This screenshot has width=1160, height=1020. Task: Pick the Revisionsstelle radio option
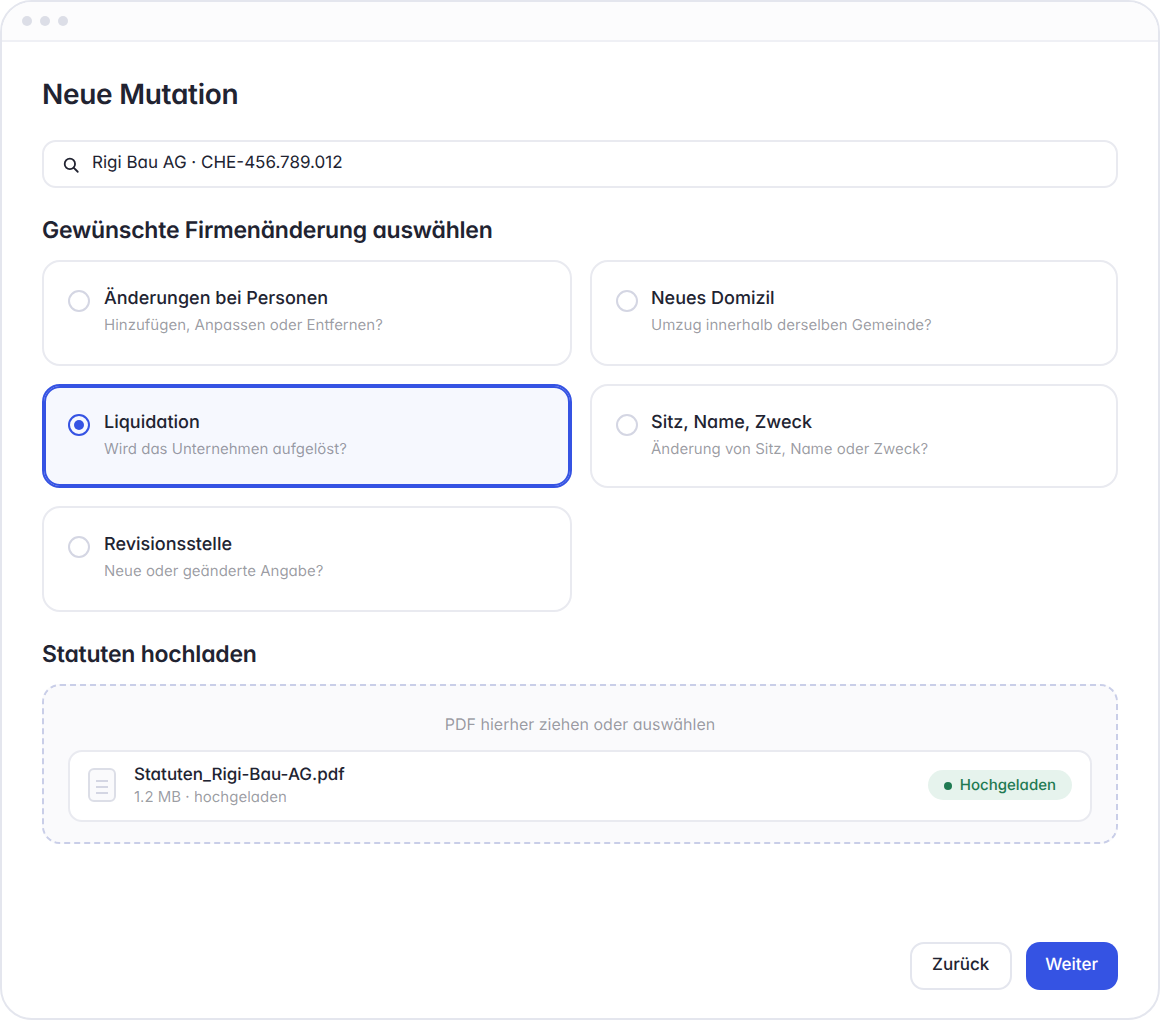coord(79,547)
